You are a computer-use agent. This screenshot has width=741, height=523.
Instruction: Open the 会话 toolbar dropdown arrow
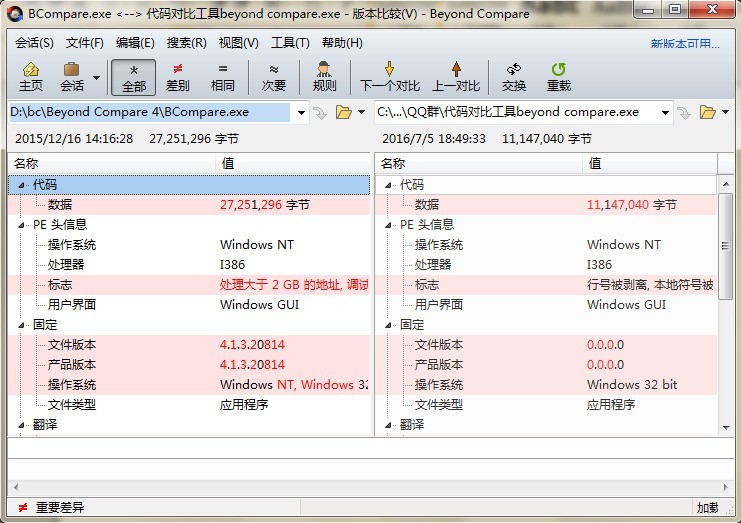pos(96,77)
